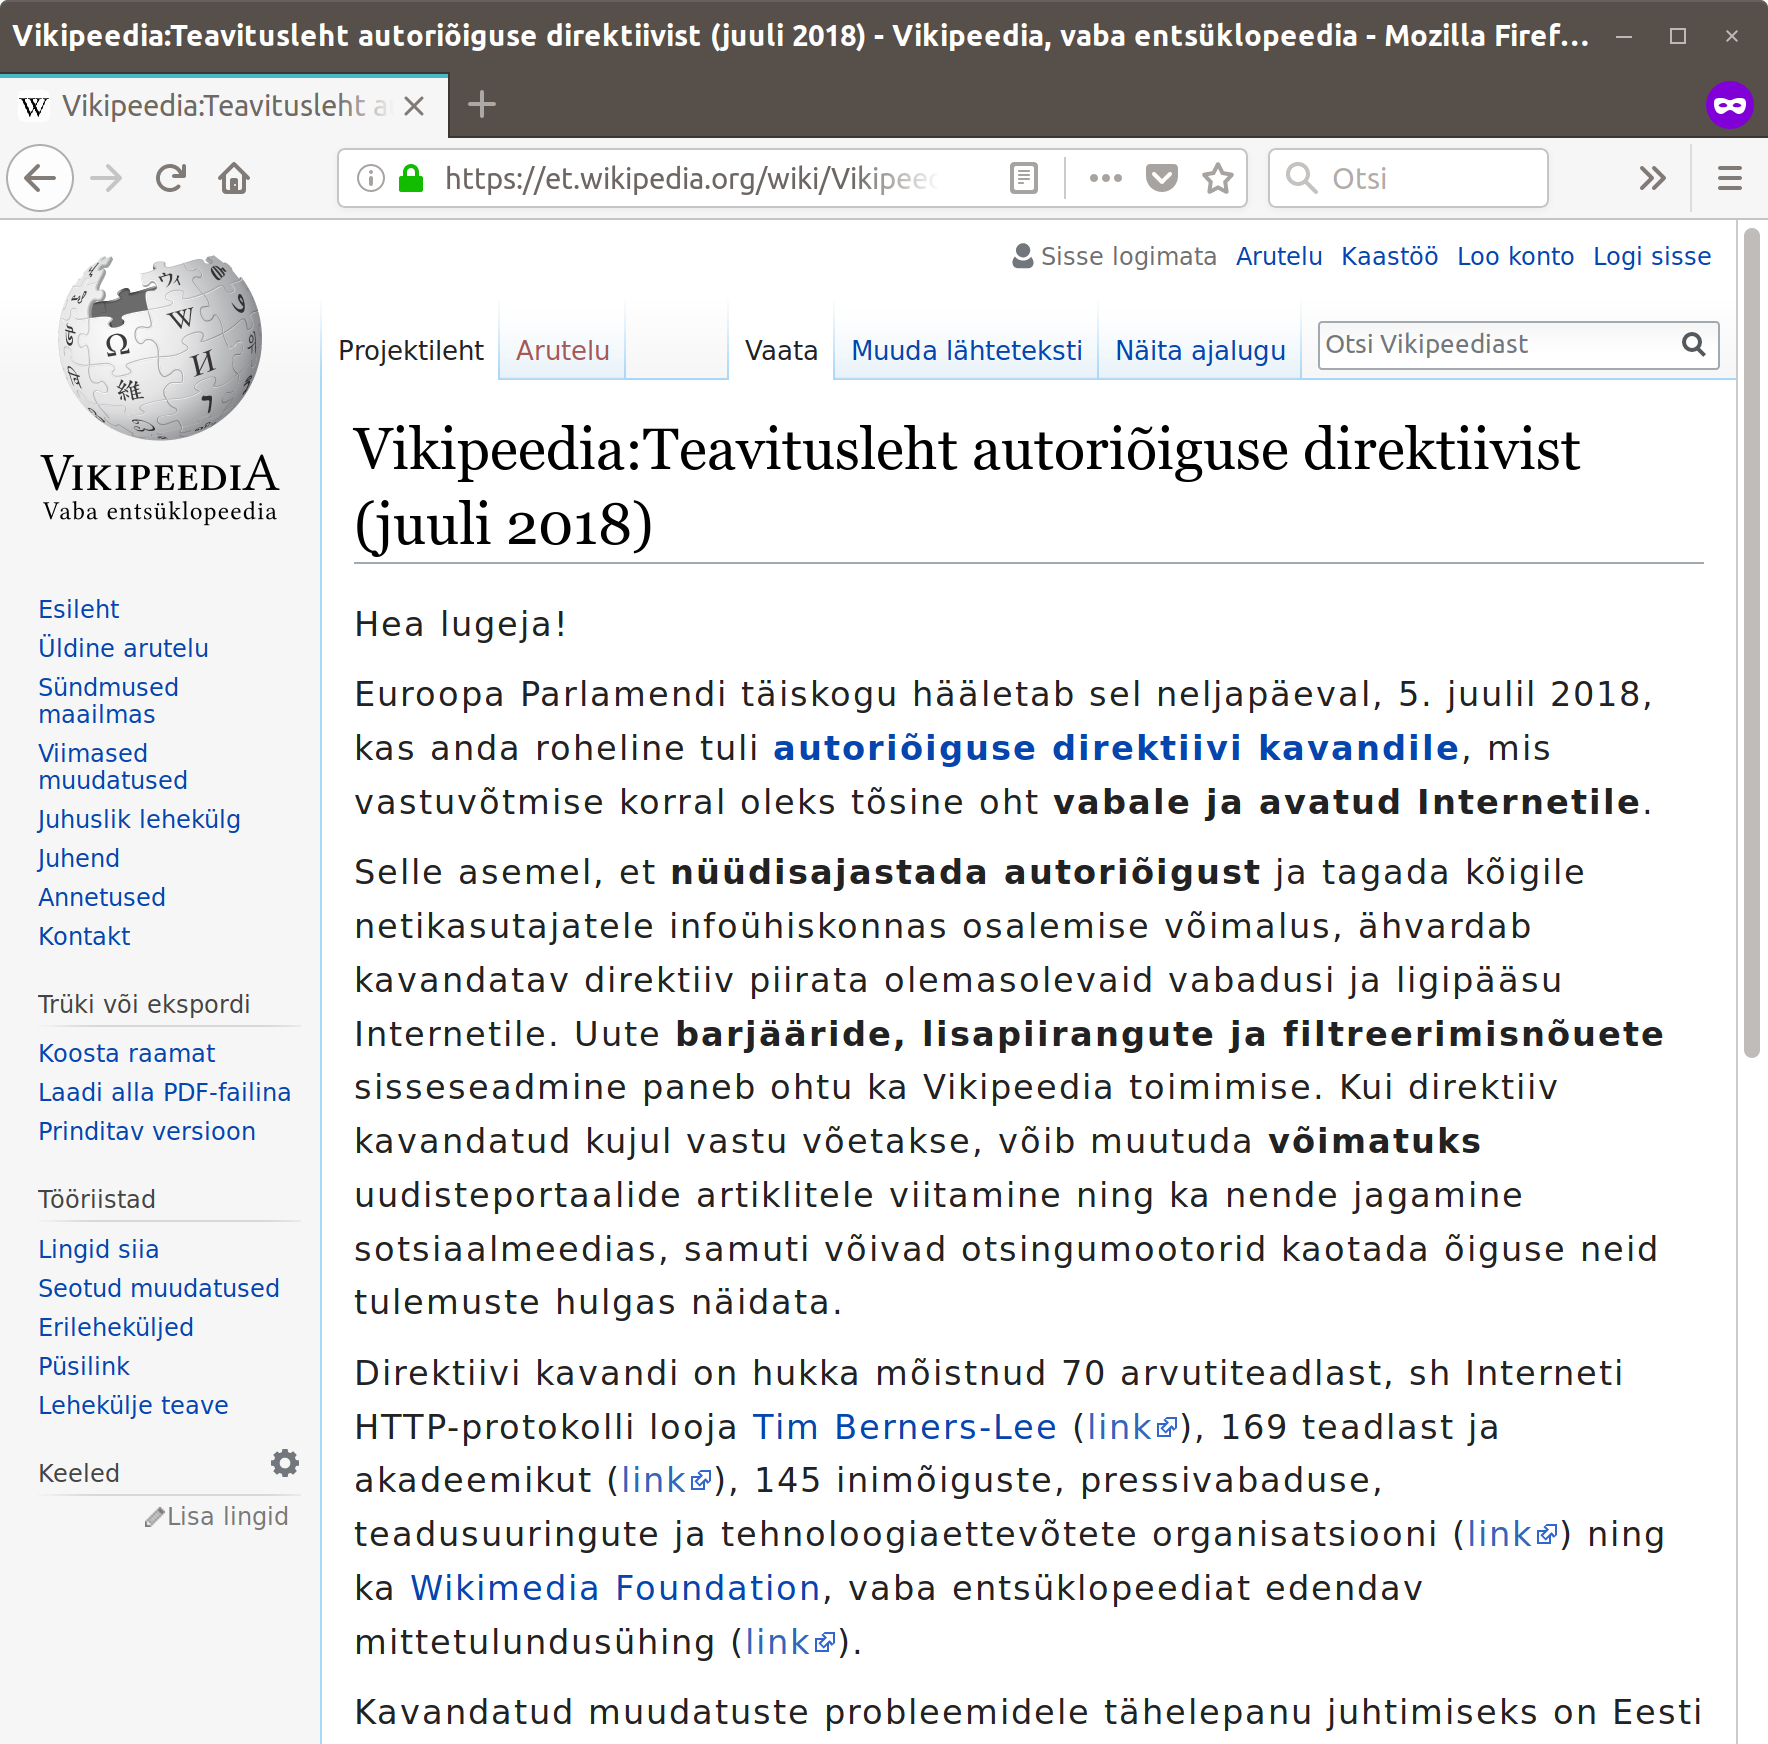Expand the toolbar overflow chevron
The image size is (1768, 1744).
pyautogui.click(x=1652, y=179)
